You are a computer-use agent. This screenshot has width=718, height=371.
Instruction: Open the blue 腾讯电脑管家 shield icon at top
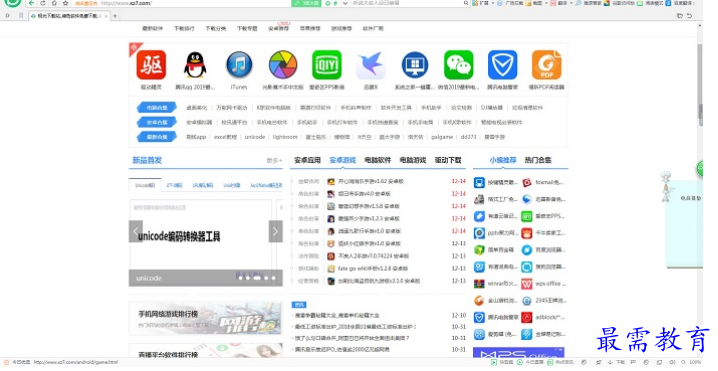pos(503,65)
